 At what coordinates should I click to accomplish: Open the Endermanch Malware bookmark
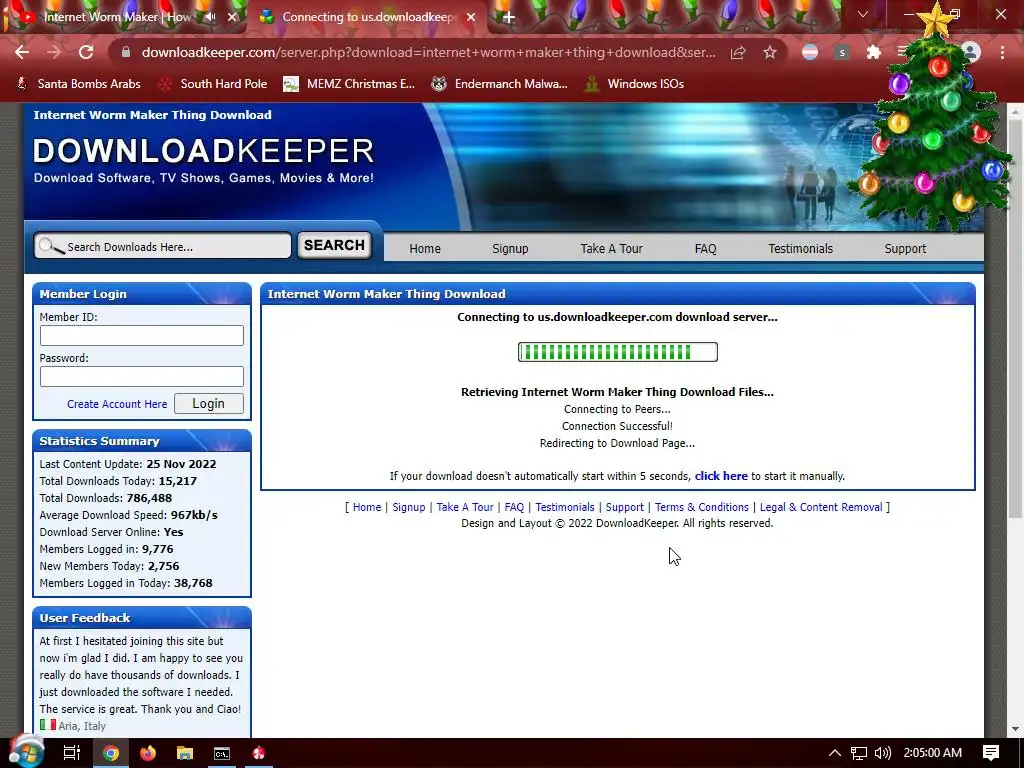click(x=500, y=84)
